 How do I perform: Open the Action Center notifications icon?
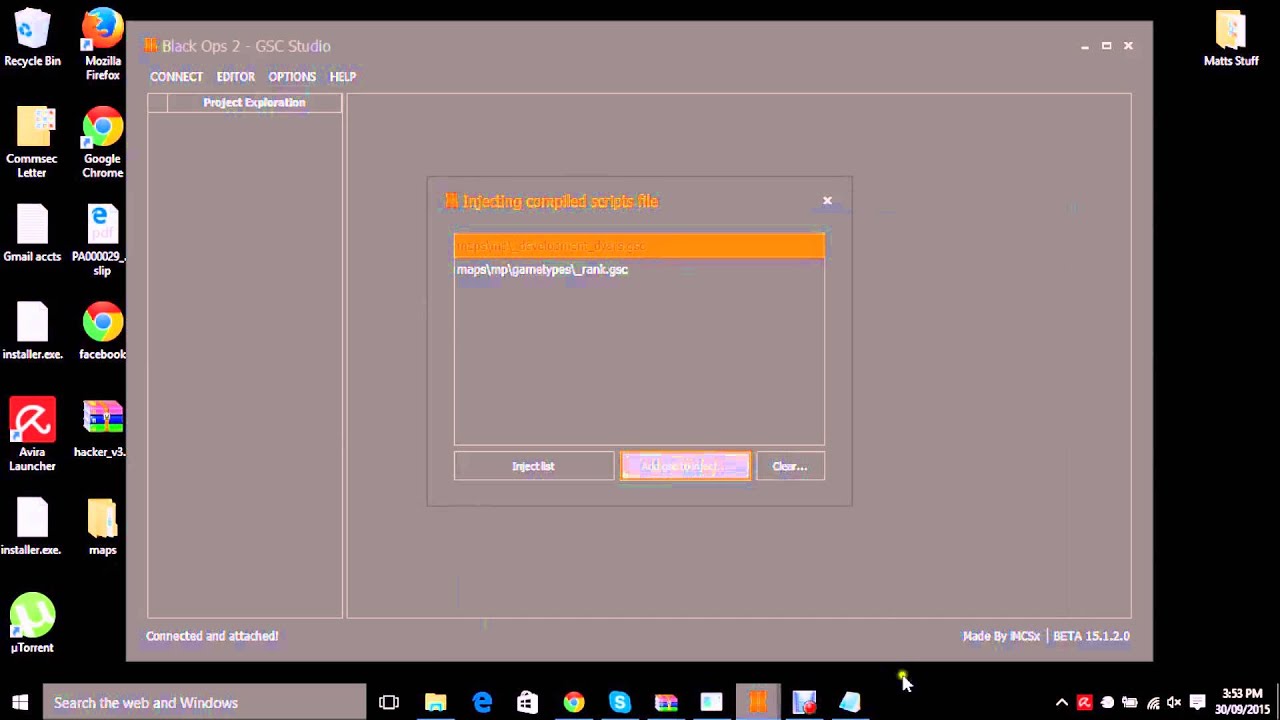click(x=1198, y=702)
